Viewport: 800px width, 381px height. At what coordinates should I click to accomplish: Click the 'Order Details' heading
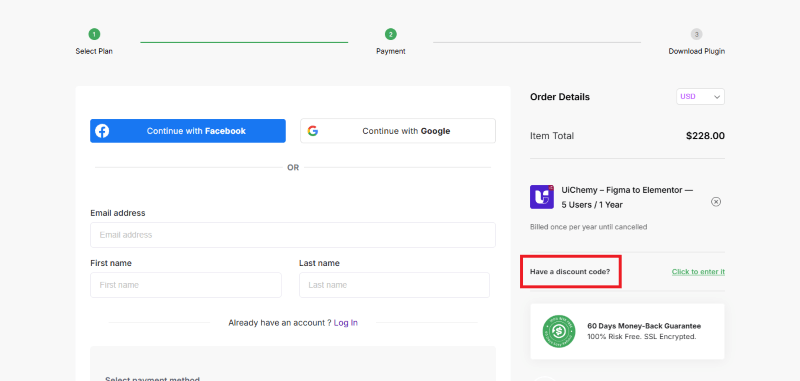pyautogui.click(x=560, y=97)
